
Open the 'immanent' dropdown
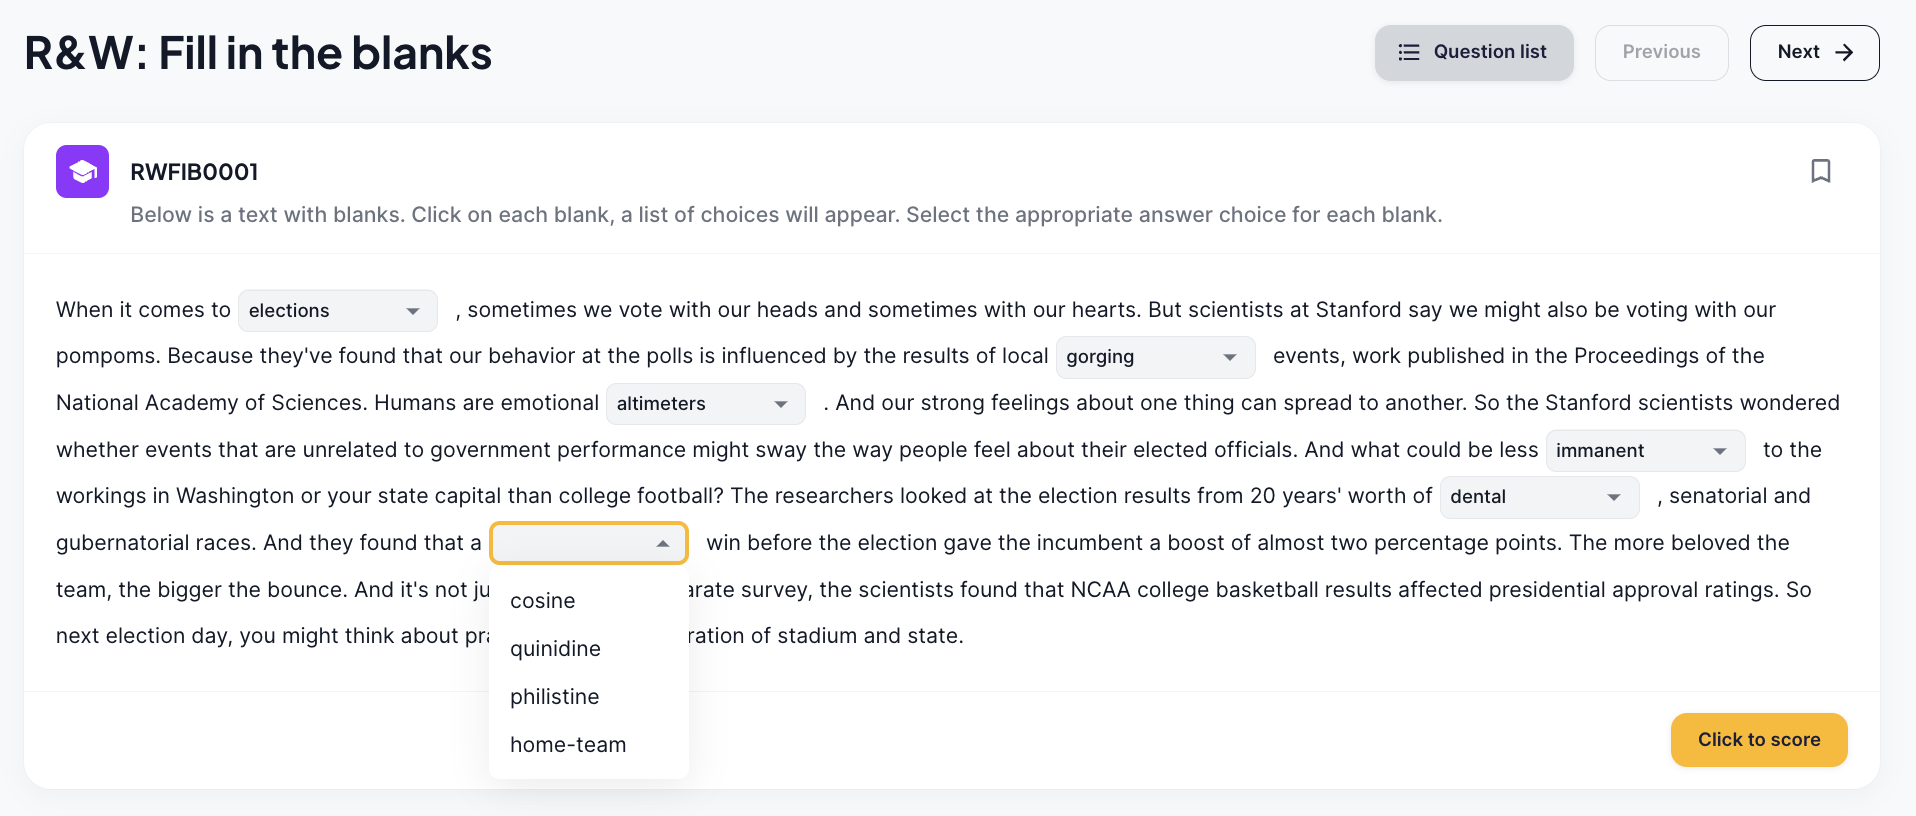(x=1645, y=451)
